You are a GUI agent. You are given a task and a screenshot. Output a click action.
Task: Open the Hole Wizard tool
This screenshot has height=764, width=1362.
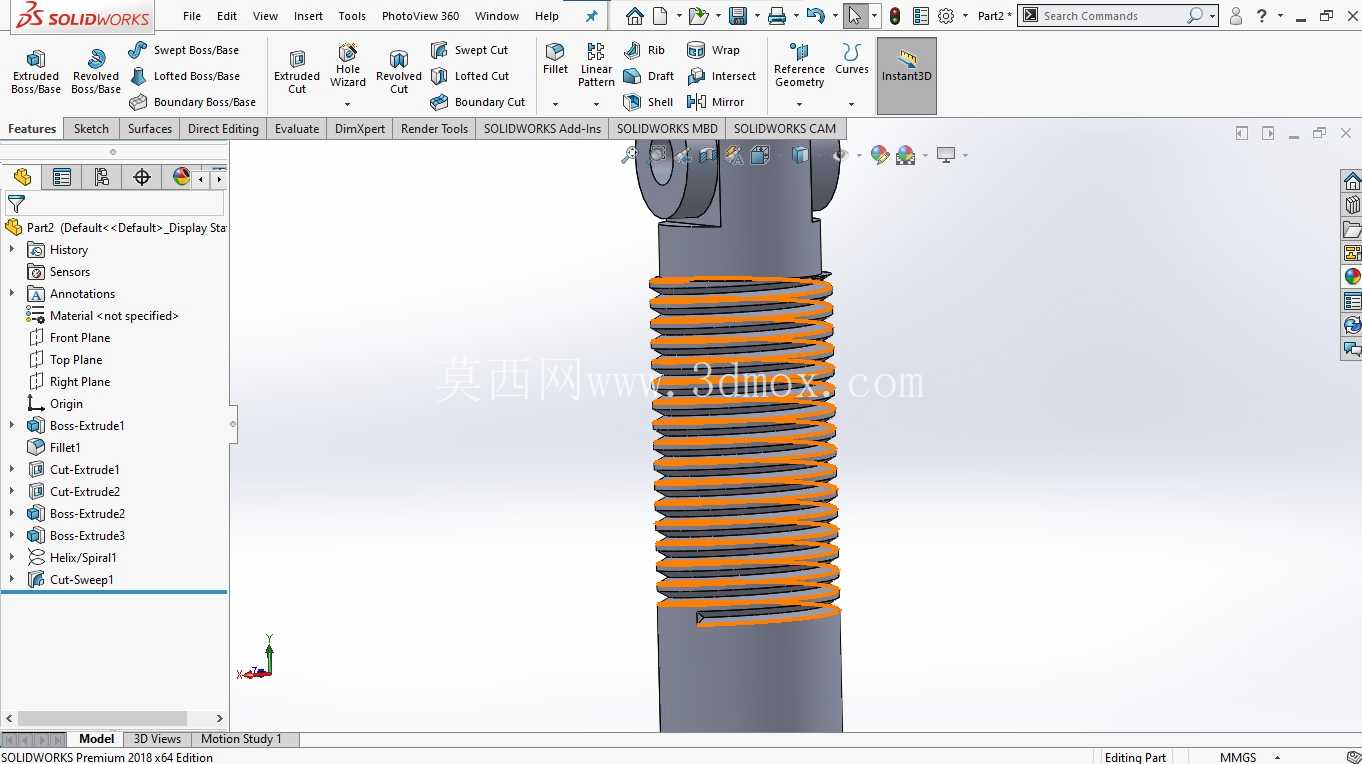pyautogui.click(x=348, y=65)
